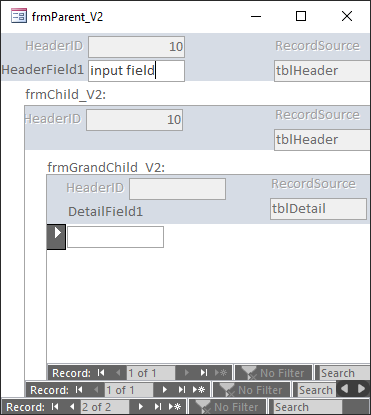Go to next record in frmParent navigation

(141, 407)
